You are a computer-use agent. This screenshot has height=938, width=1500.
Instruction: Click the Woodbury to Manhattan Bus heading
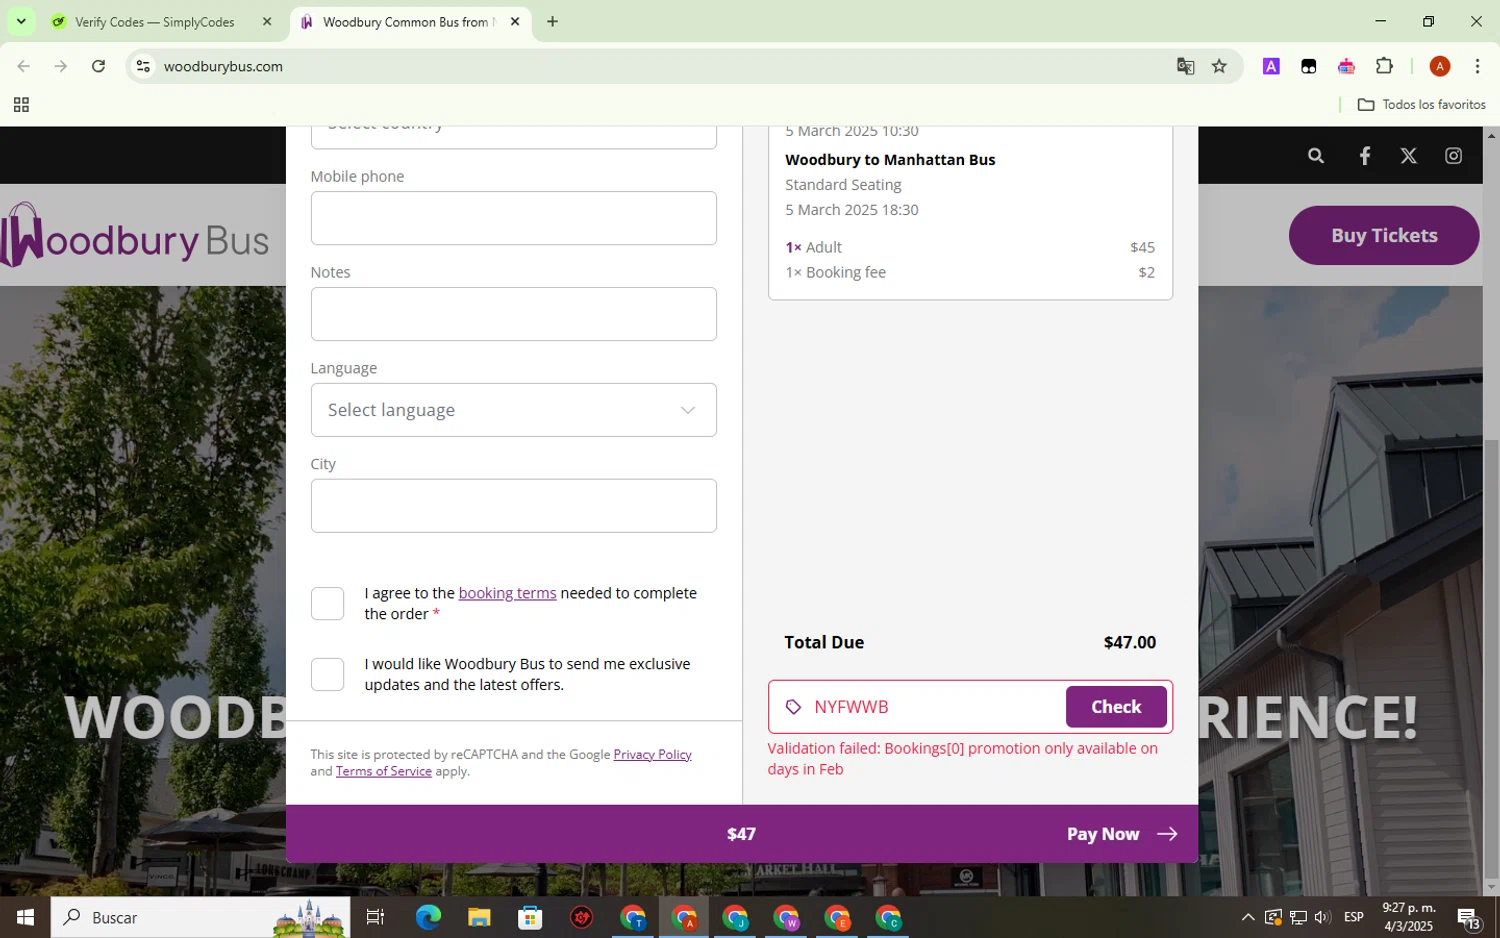[890, 160]
